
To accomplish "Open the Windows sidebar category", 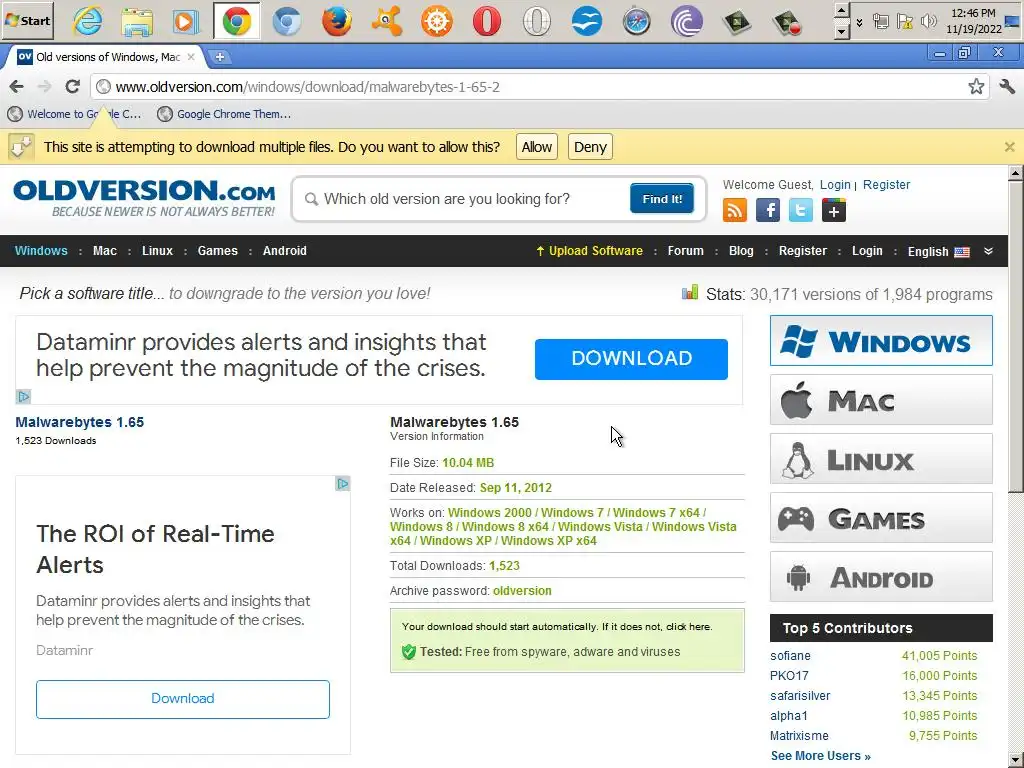I will click(x=881, y=340).
